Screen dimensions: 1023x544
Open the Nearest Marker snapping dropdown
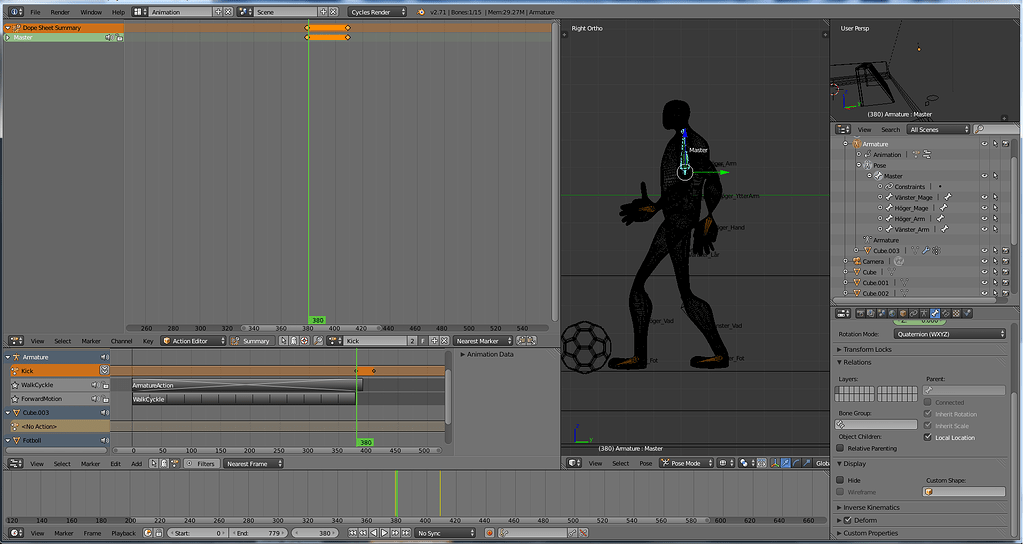click(x=483, y=341)
